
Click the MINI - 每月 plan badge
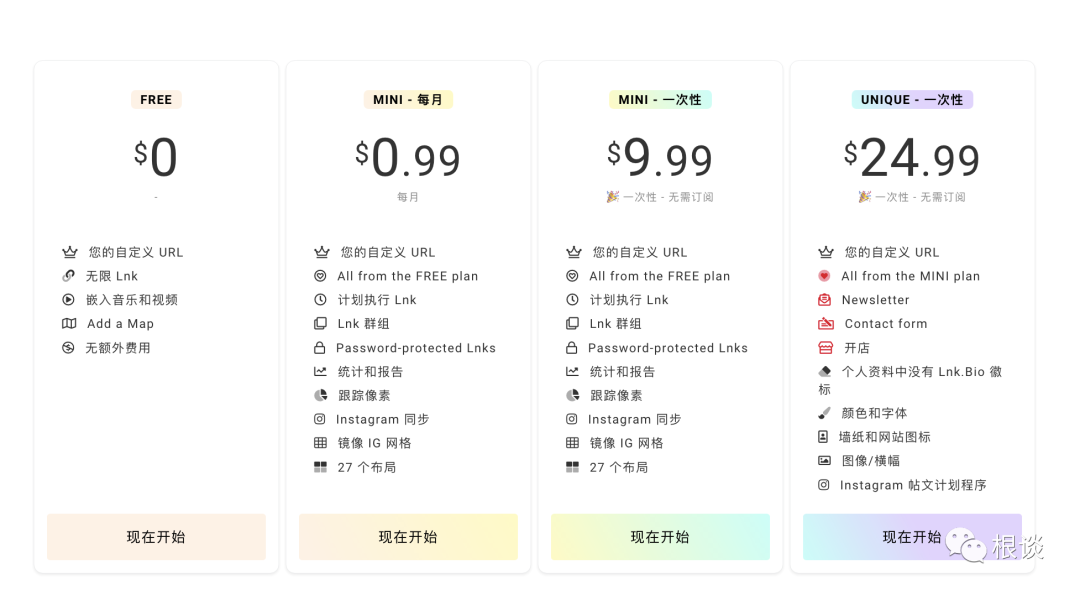pyautogui.click(x=408, y=100)
